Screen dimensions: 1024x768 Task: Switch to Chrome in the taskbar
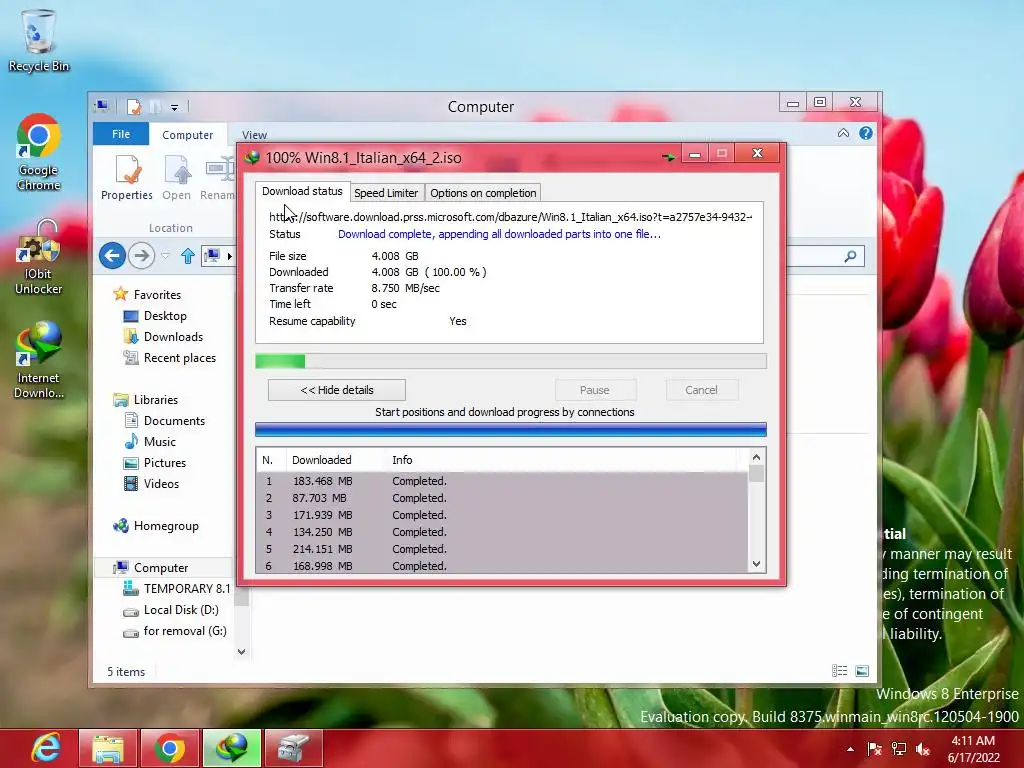pos(169,748)
